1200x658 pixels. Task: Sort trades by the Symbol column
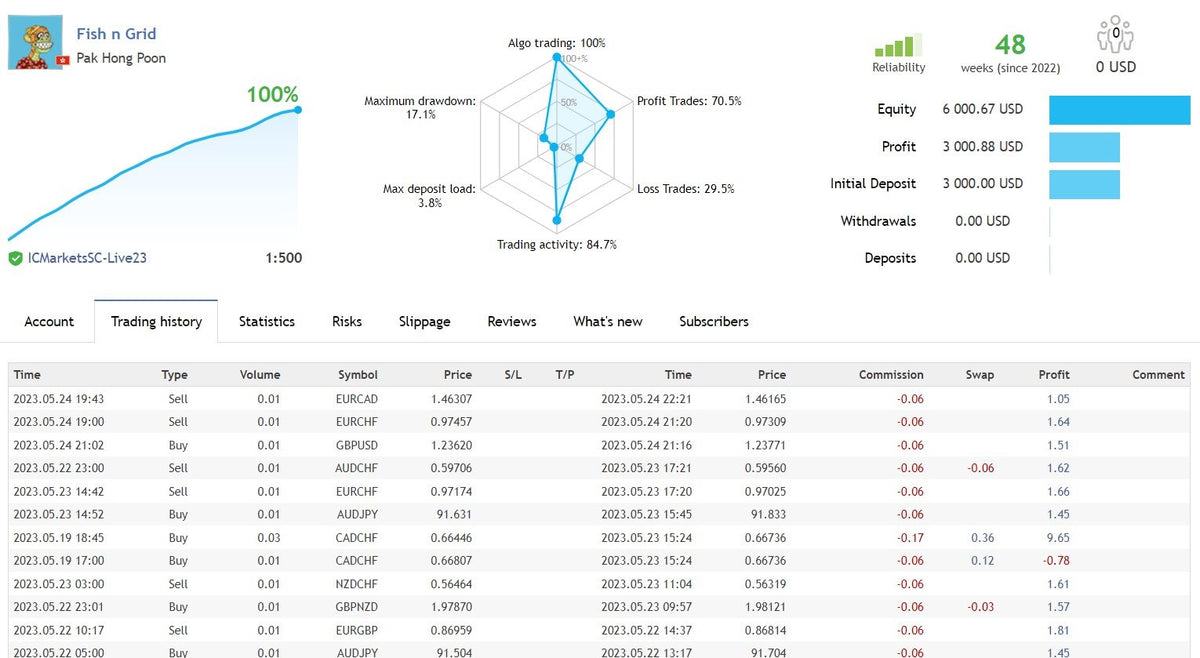pyautogui.click(x=357, y=374)
